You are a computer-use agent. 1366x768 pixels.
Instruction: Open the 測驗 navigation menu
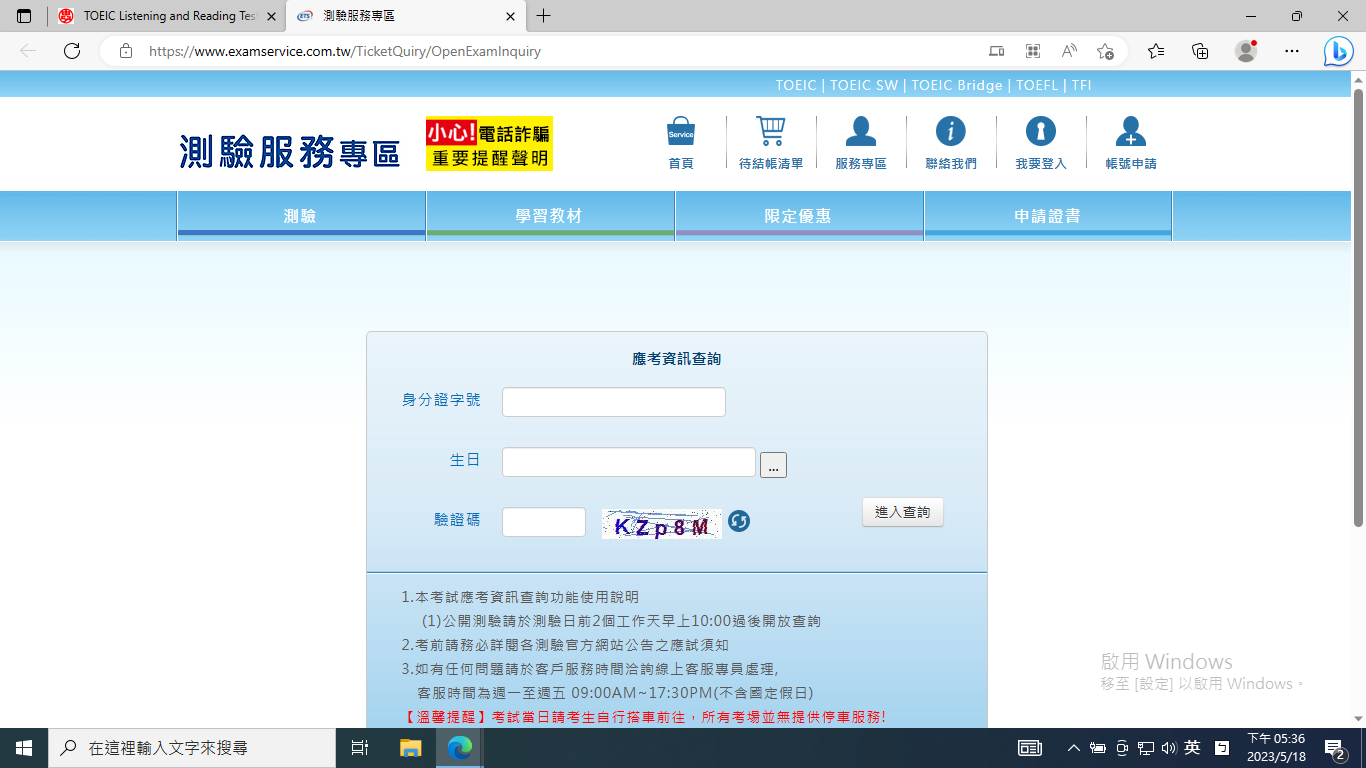[301, 215]
